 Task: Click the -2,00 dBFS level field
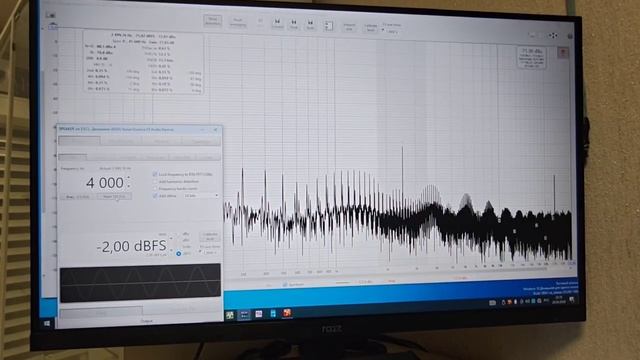[131, 246]
